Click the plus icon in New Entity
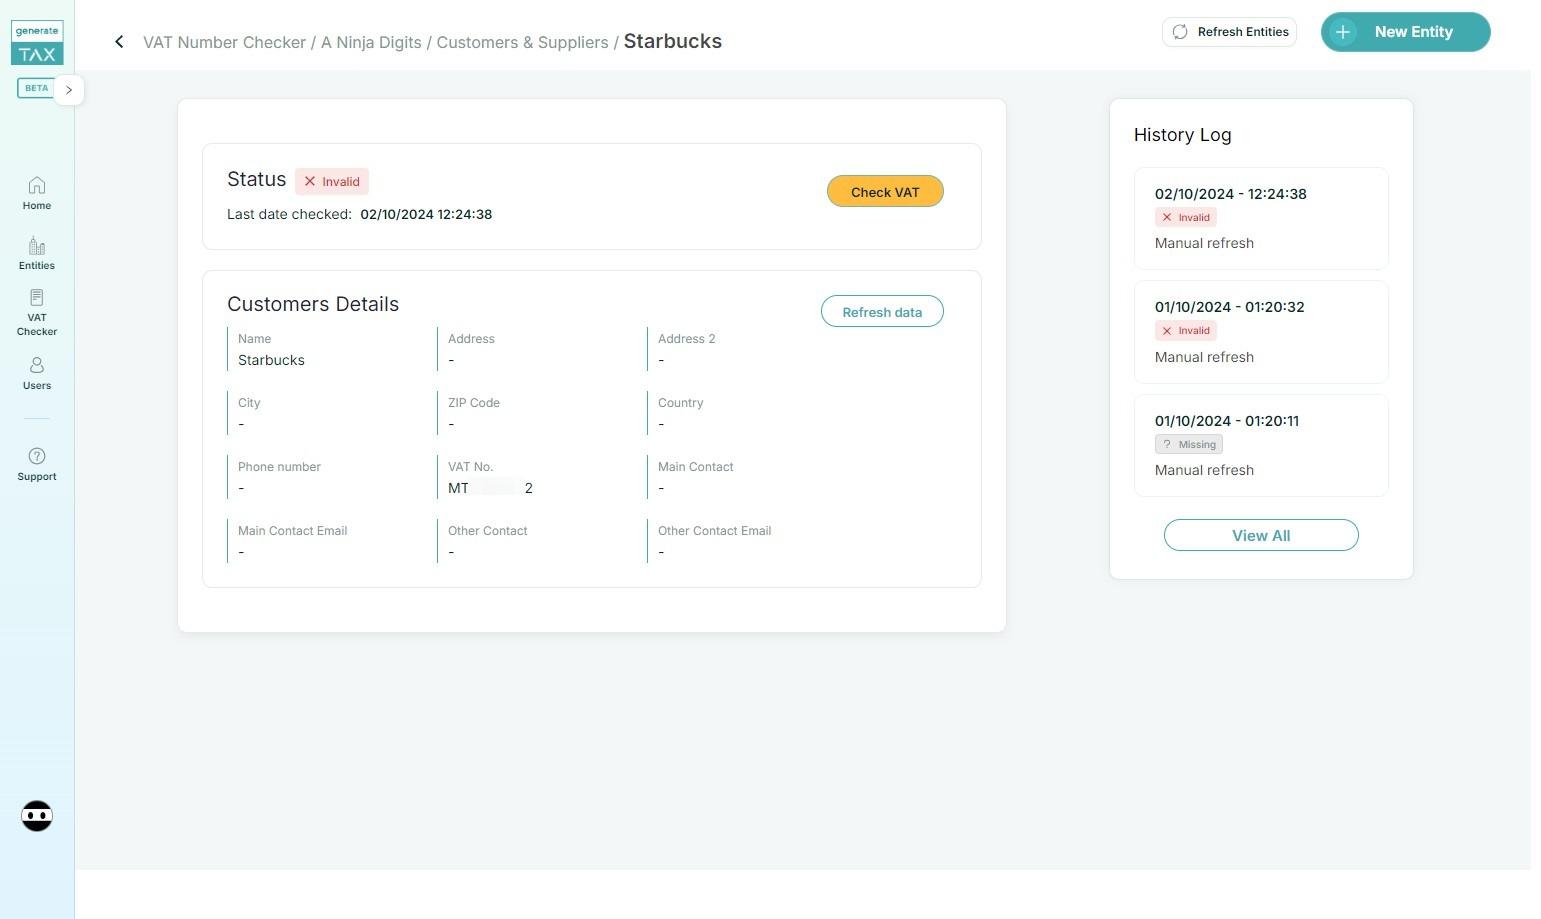Screen dimensions: 1541x919 tap(1343, 32)
